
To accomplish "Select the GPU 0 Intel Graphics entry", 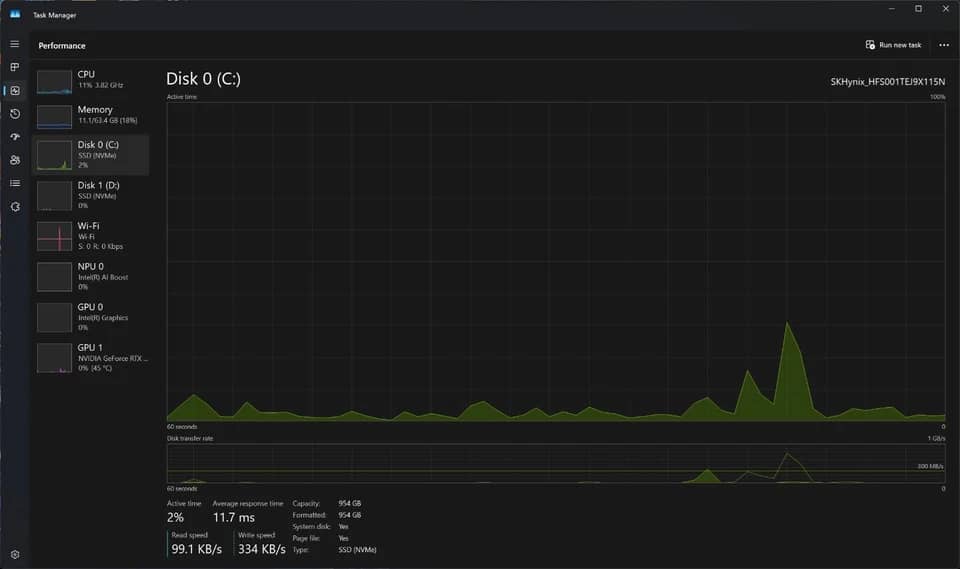I will [91, 317].
